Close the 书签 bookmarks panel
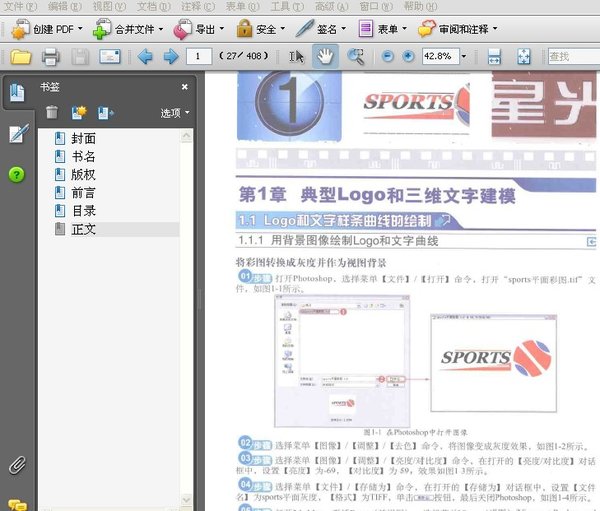Screen dimensions: 600x511 tap(185, 87)
